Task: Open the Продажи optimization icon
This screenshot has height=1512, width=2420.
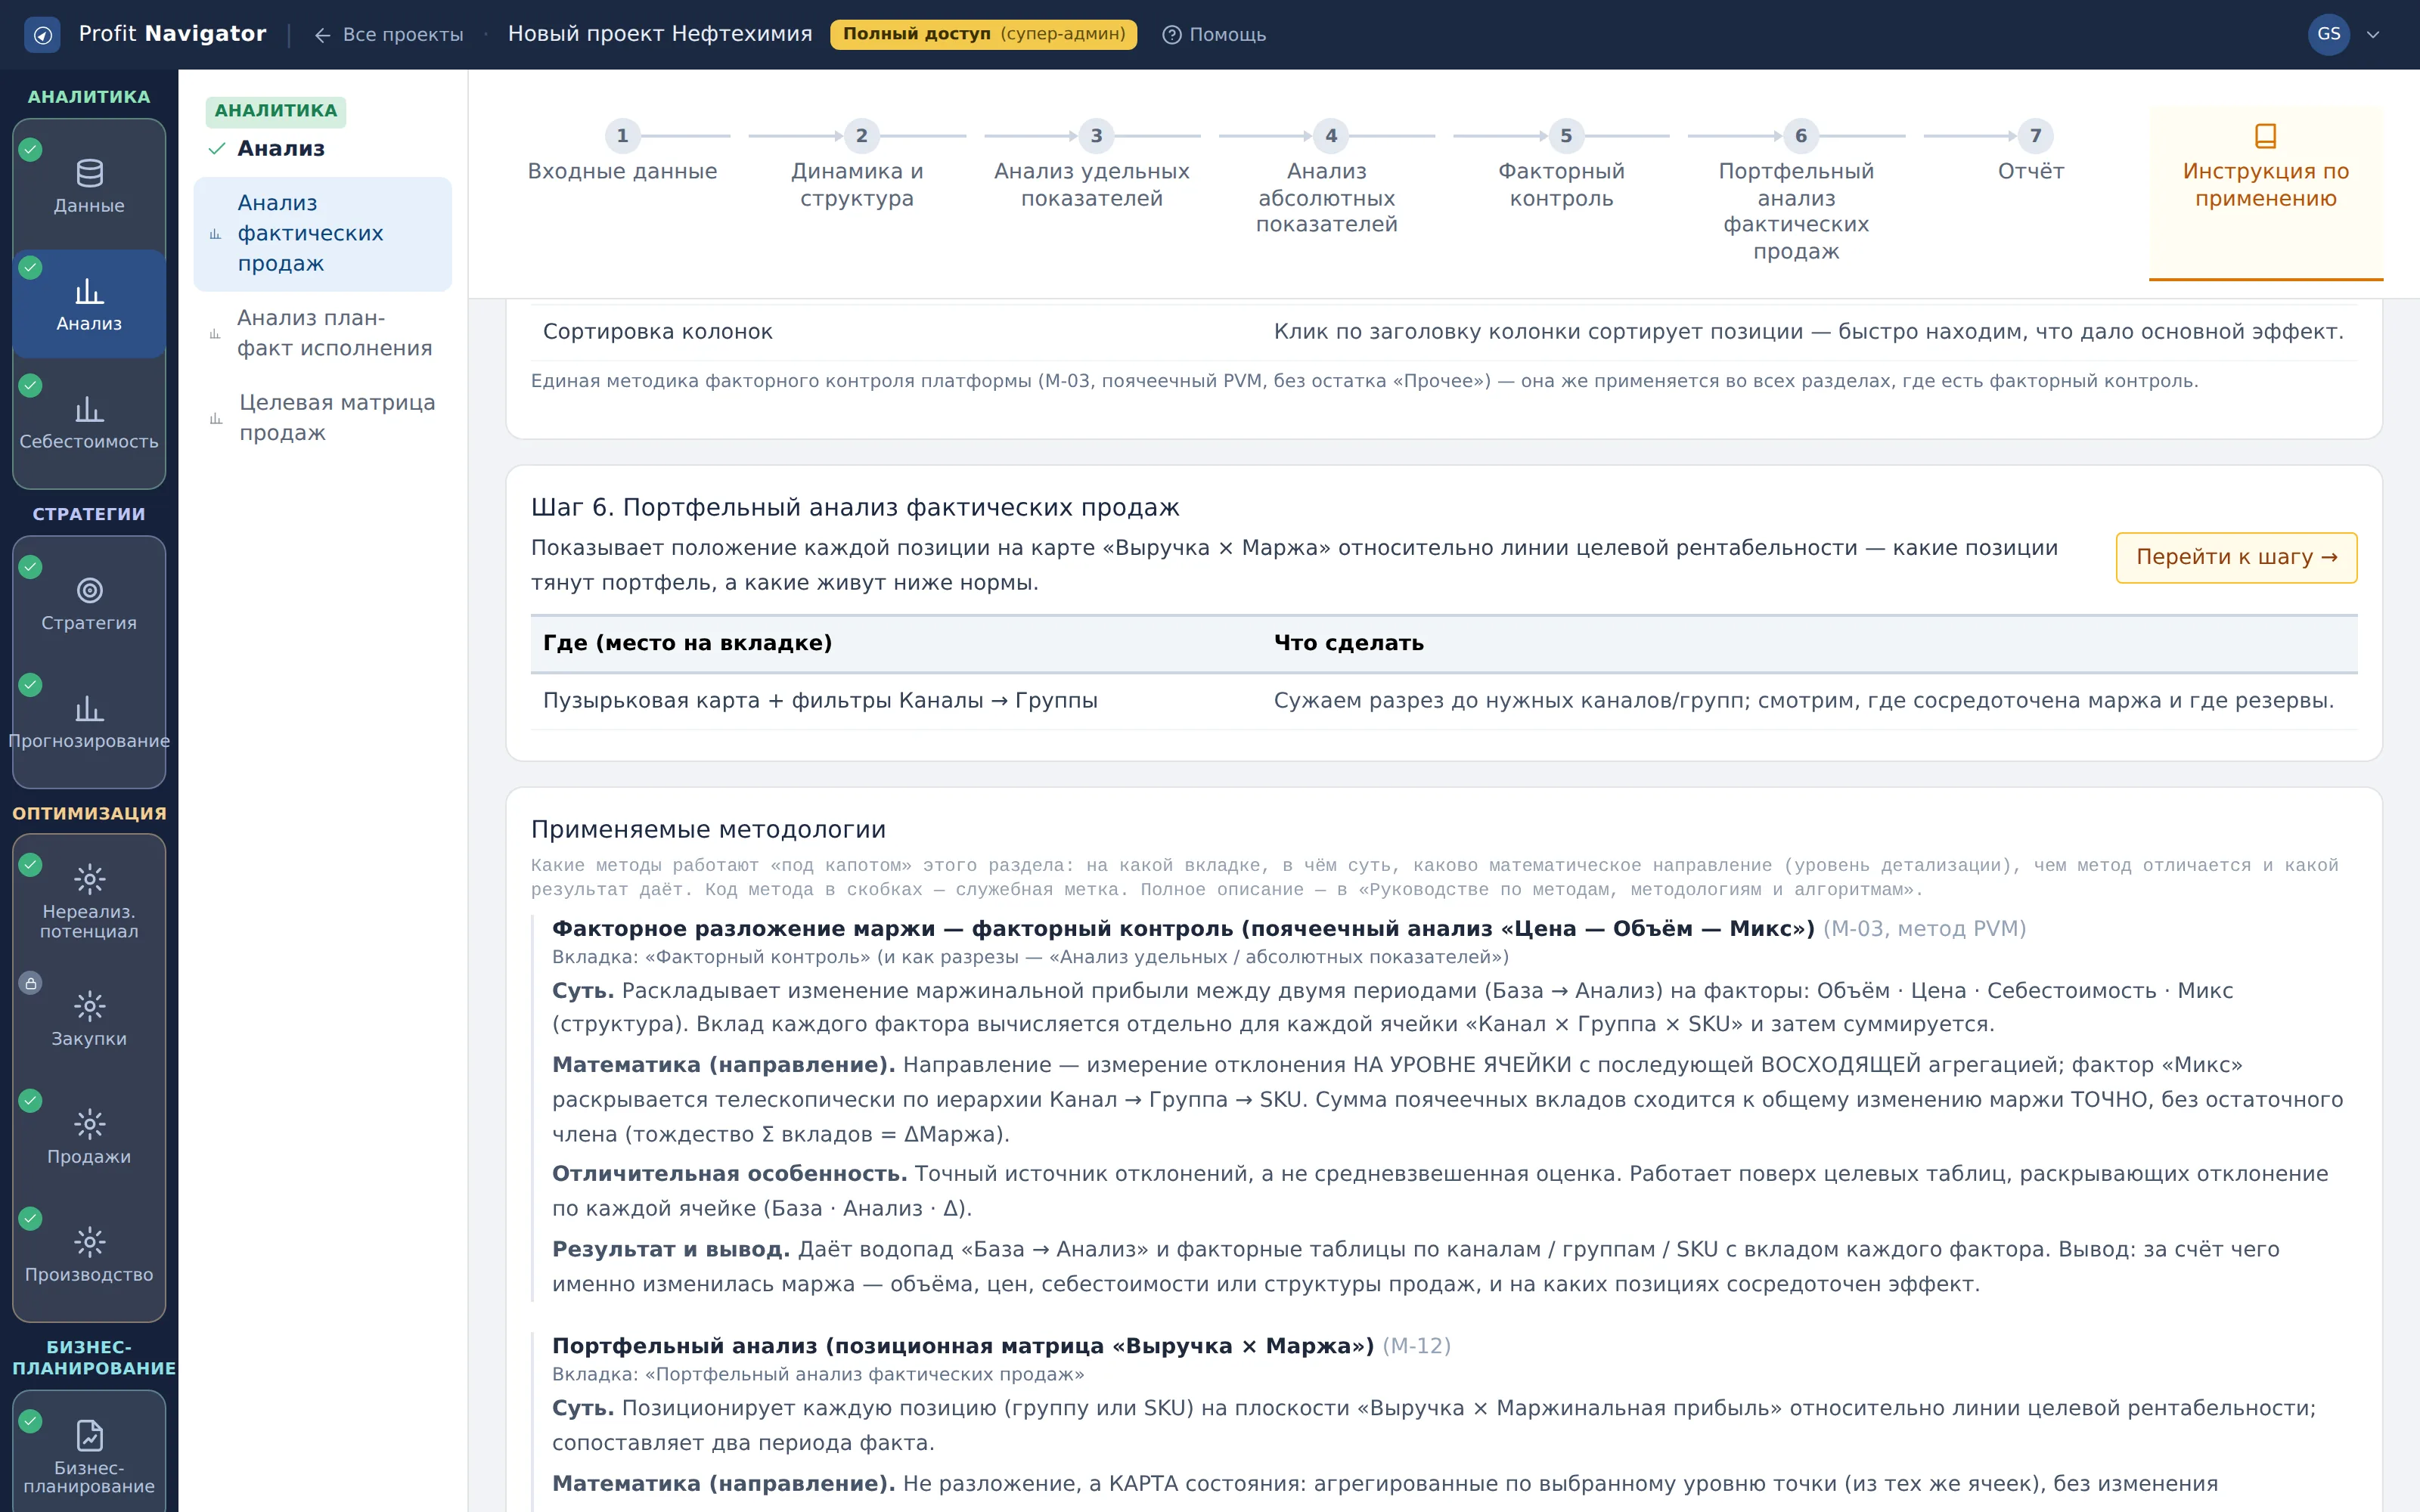Action: [x=89, y=1124]
